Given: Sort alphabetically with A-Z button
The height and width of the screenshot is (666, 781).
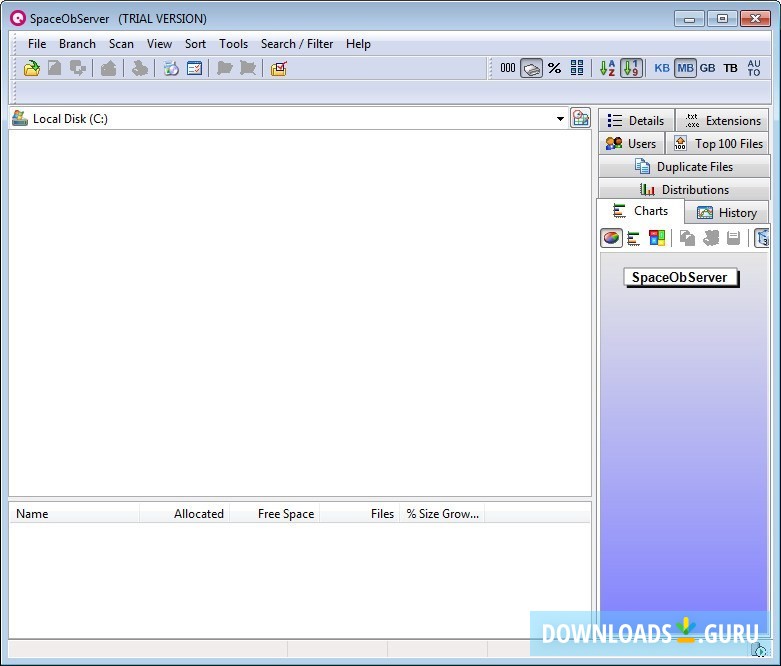Looking at the screenshot, I should (x=607, y=68).
